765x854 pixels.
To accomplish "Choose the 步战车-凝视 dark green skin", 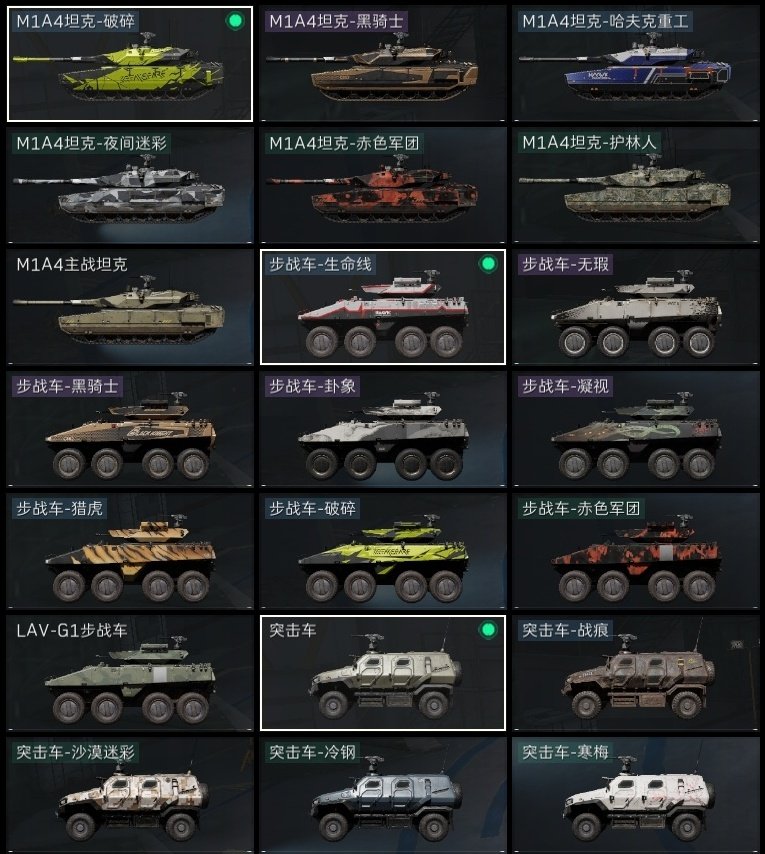I will (635, 429).
